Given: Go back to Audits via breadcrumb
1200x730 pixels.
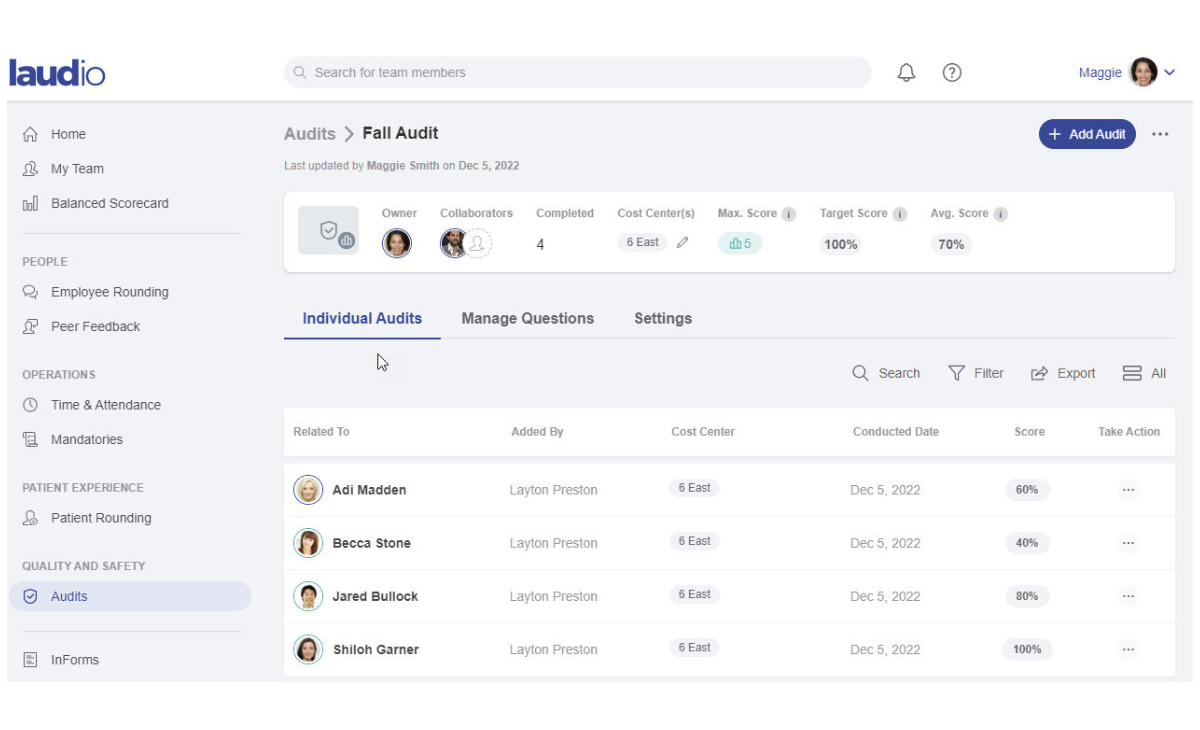Looking at the screenshot, I should coord(309,133).
